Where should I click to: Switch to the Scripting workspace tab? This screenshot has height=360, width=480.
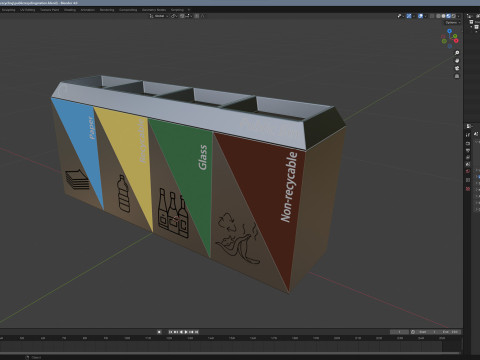point(177,10)
